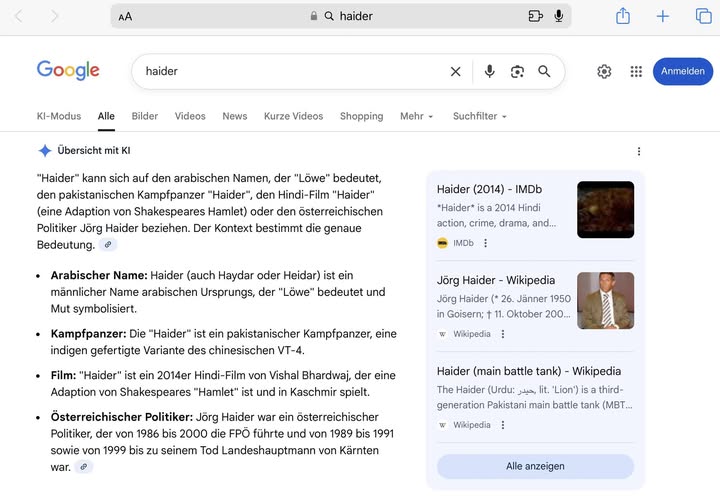Screen dimensions: 720x500
Task: Click the Jörg Haider portrait thumbnail
Action: tap(606, 301)
